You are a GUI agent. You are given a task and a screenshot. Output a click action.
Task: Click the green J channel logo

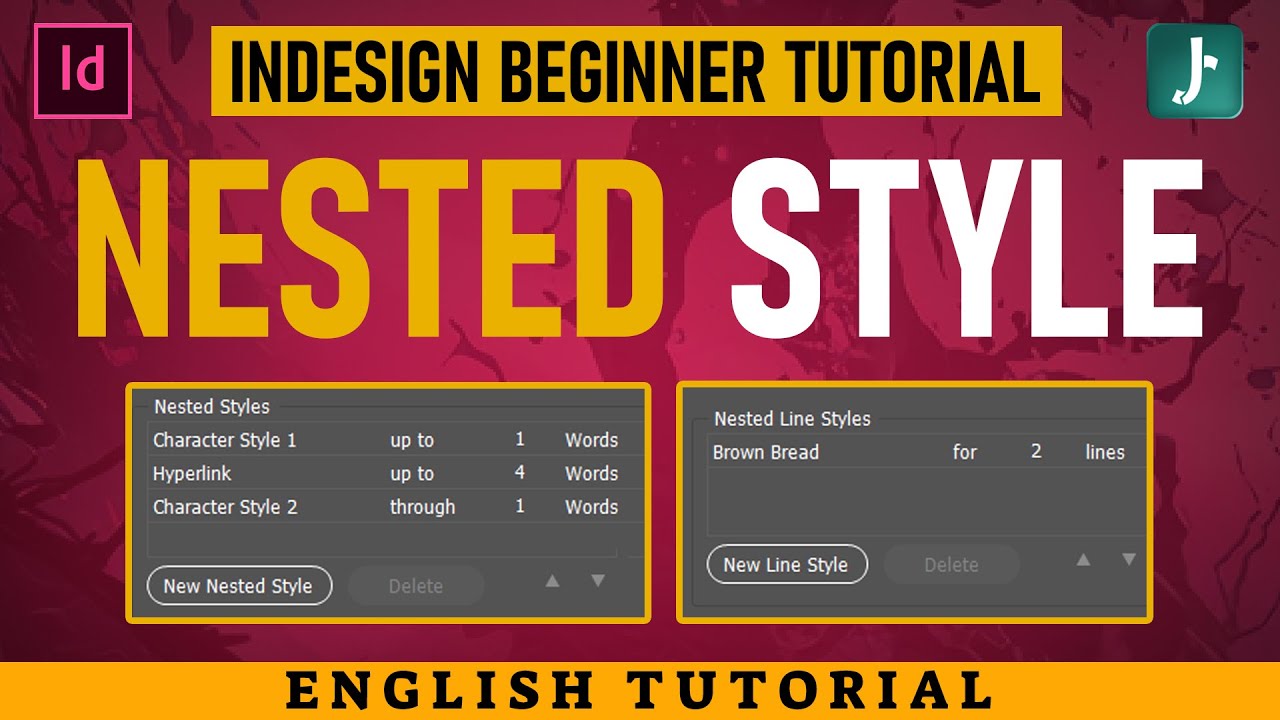[1194, 71]
